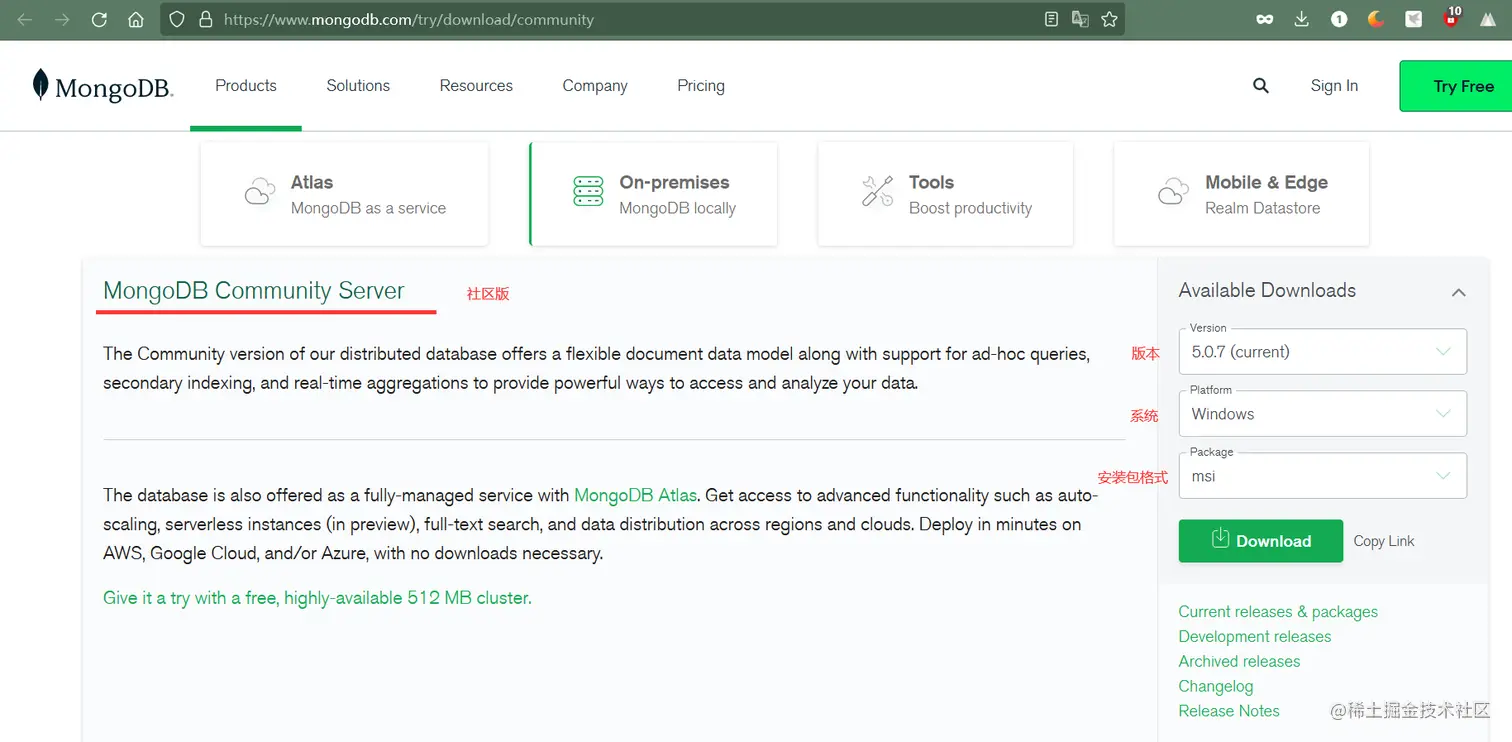Click the MongoDB Community Server heading
Viewport: 1512px width, 742px height.
tap(254, 291)
